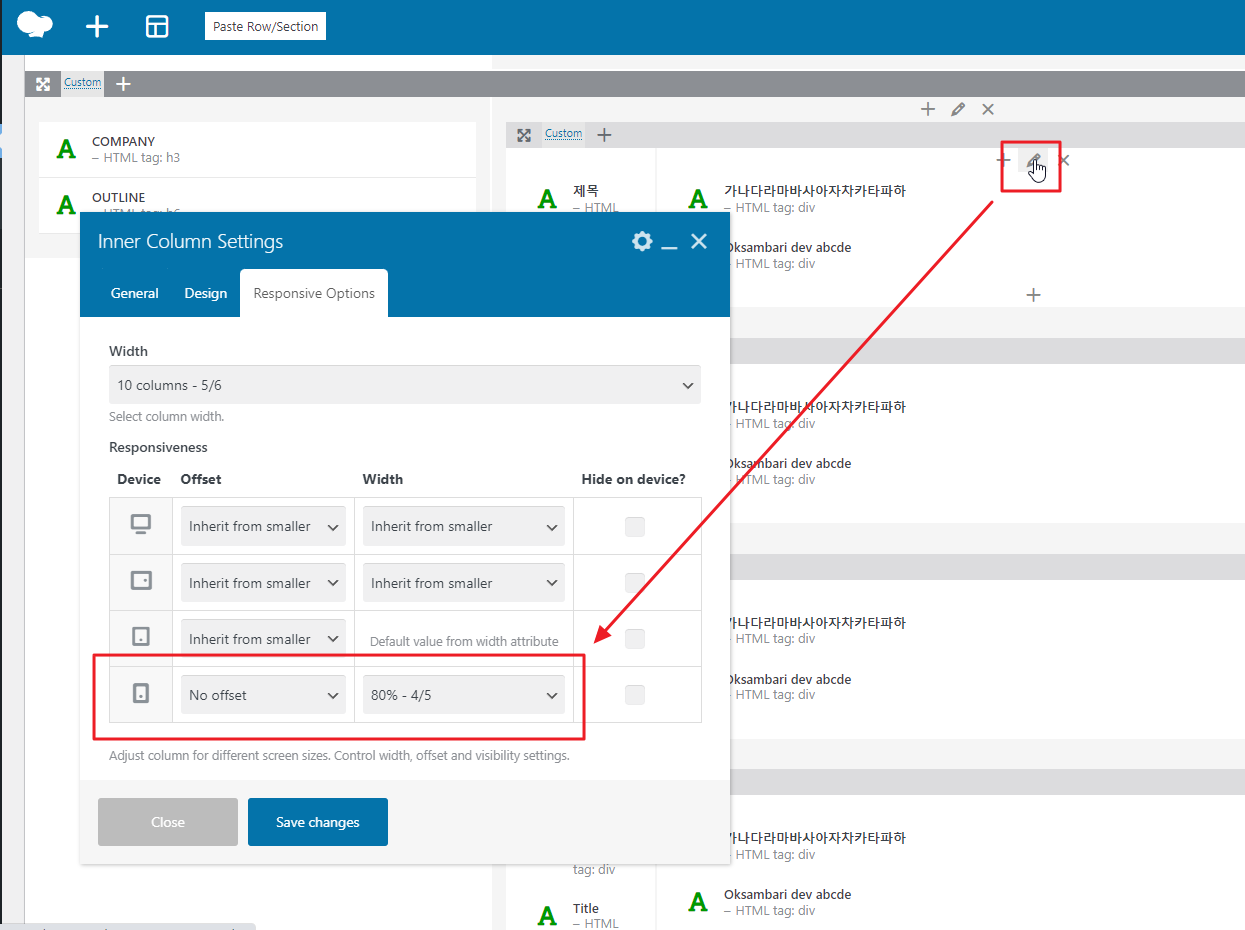Screen dimensions: 1245x930
Task: Click move handle icon of left Custom row
Action: (43, 84)
